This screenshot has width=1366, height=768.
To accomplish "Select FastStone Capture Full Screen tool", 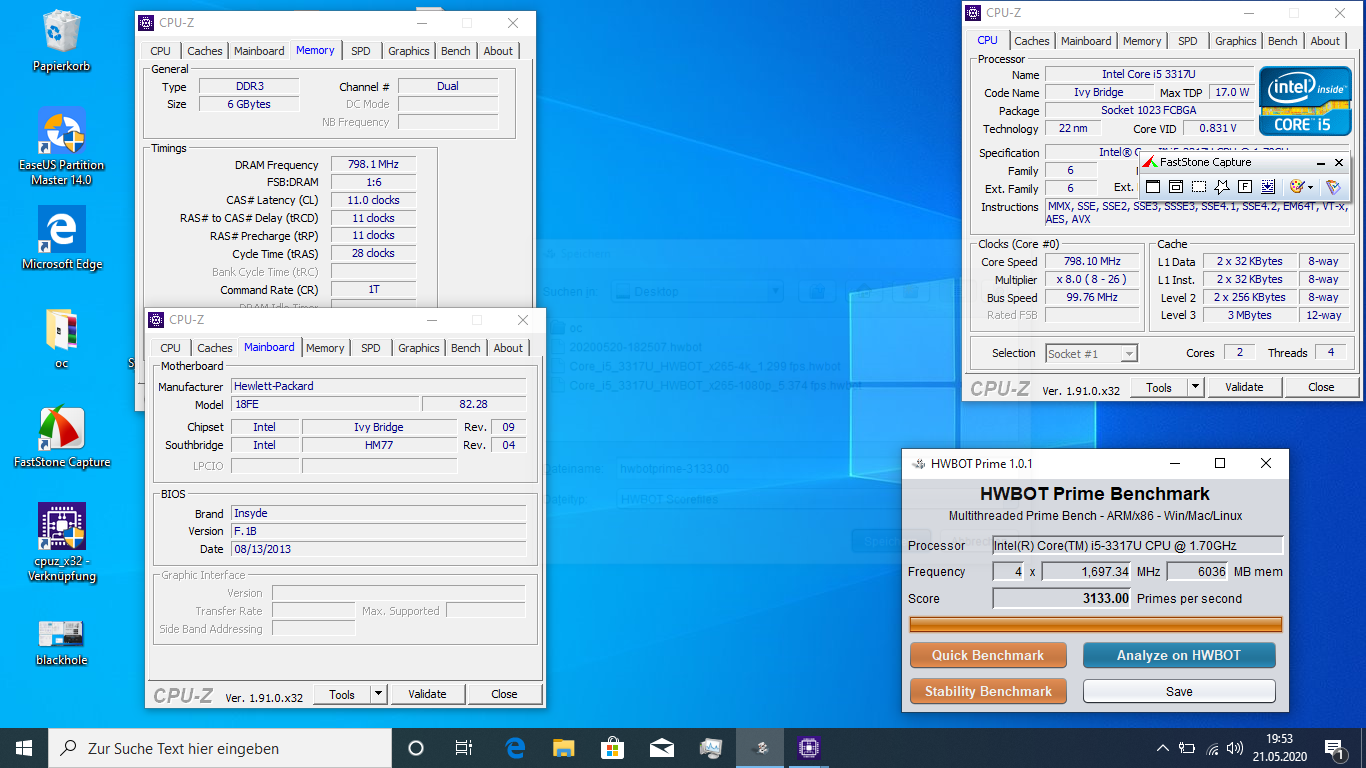I will point(1245,187).
